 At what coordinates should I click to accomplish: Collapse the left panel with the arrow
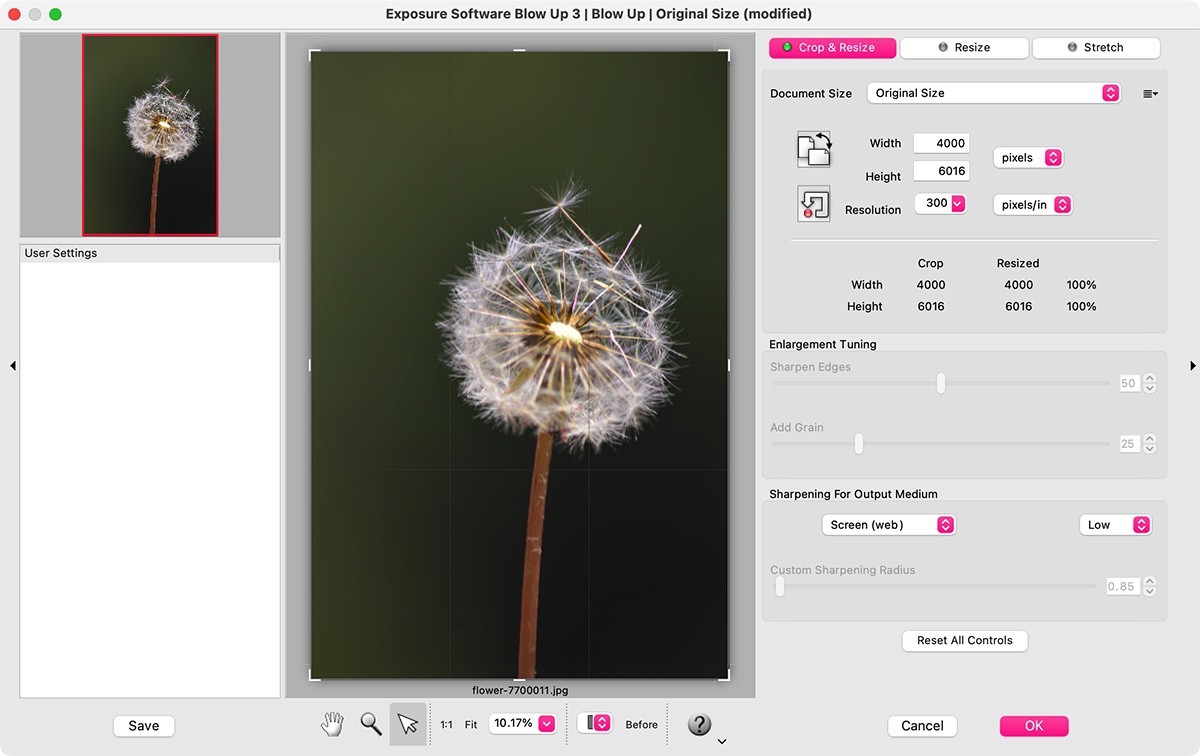pos(13,366)
